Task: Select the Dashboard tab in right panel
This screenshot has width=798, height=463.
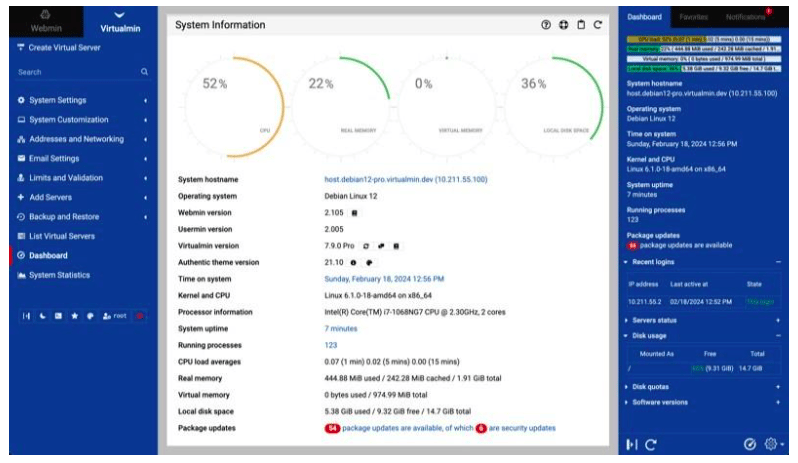Action: click(644, 17)
